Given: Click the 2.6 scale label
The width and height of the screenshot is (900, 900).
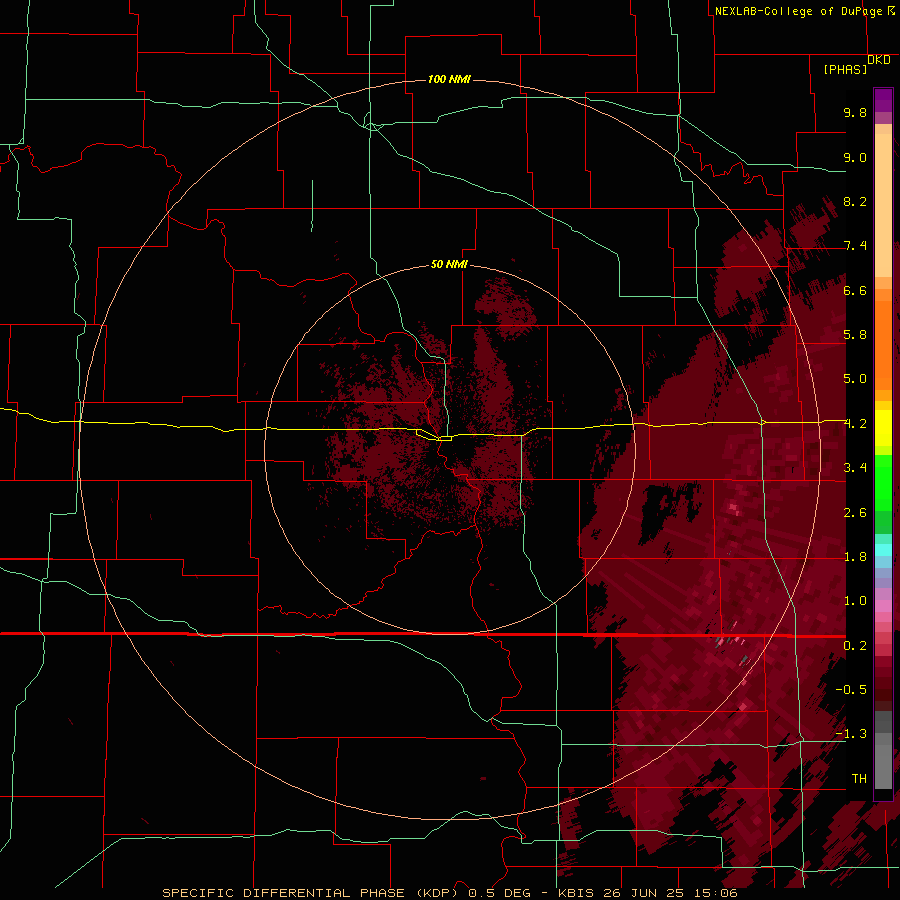Looking at the screenshot, I should point(855,513).
